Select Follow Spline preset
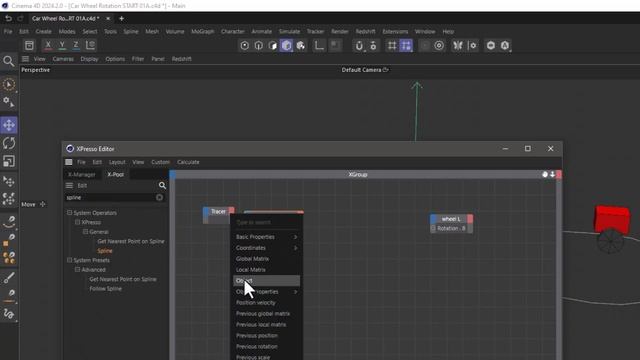 tap(105, 289)
